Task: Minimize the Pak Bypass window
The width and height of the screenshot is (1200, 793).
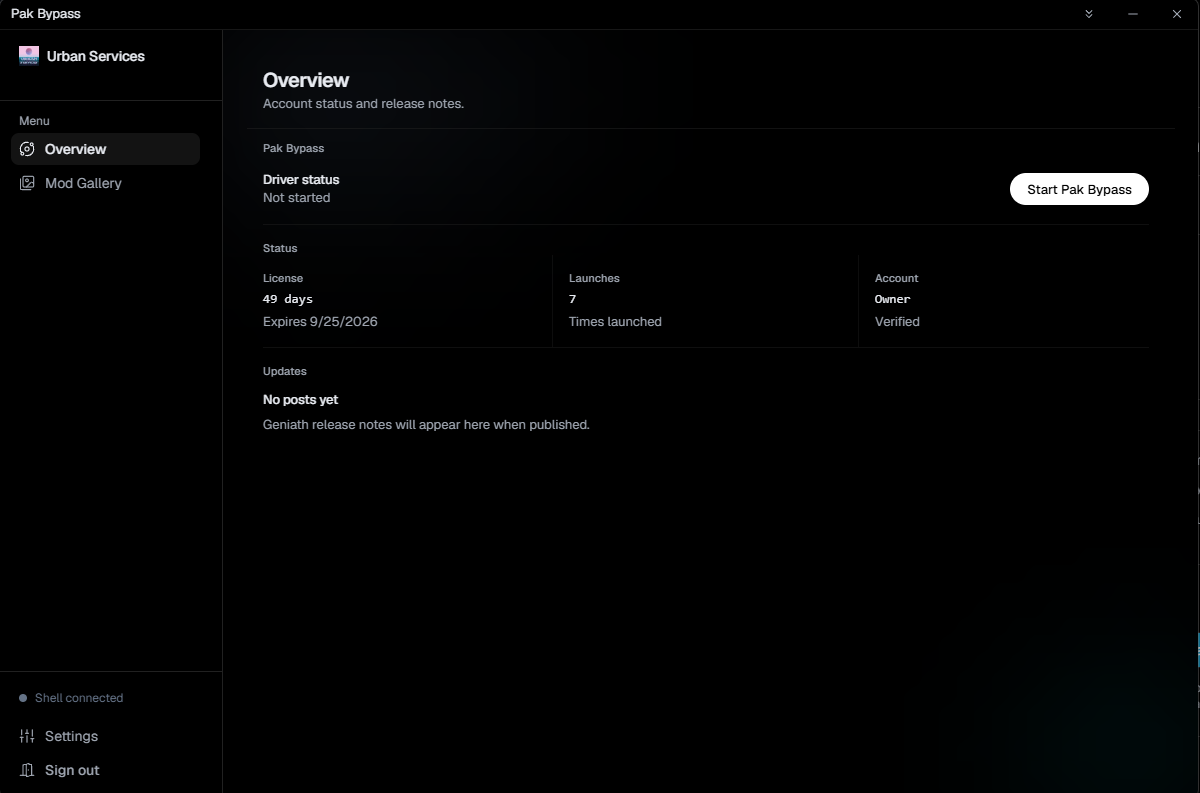Action: click(1133, 14)
